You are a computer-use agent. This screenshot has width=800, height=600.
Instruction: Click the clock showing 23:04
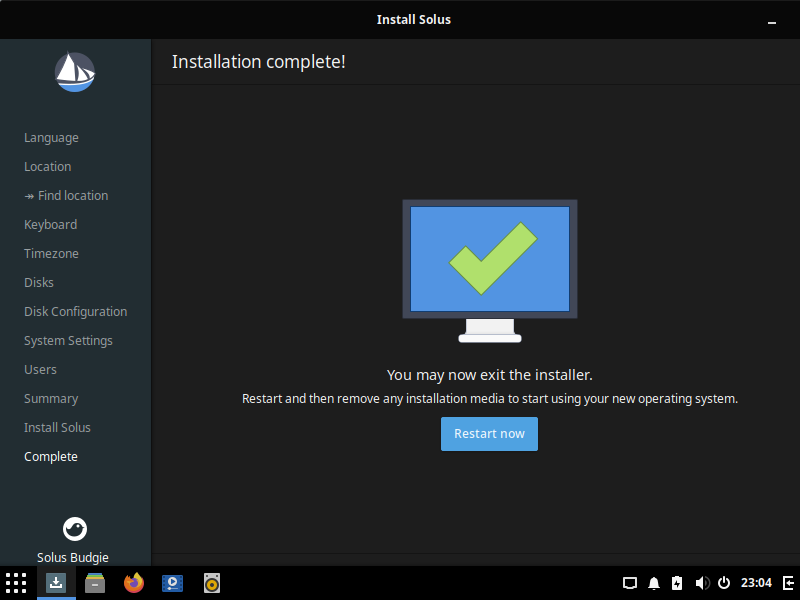(756, 583)
